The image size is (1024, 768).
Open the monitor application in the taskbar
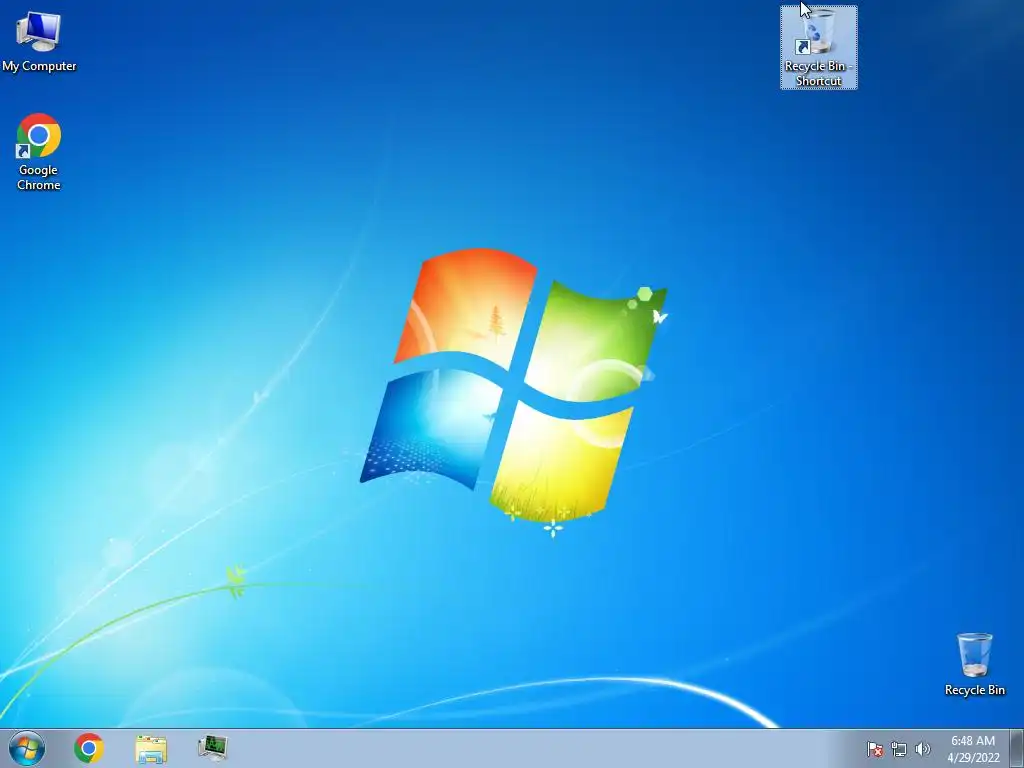point(213,748)
